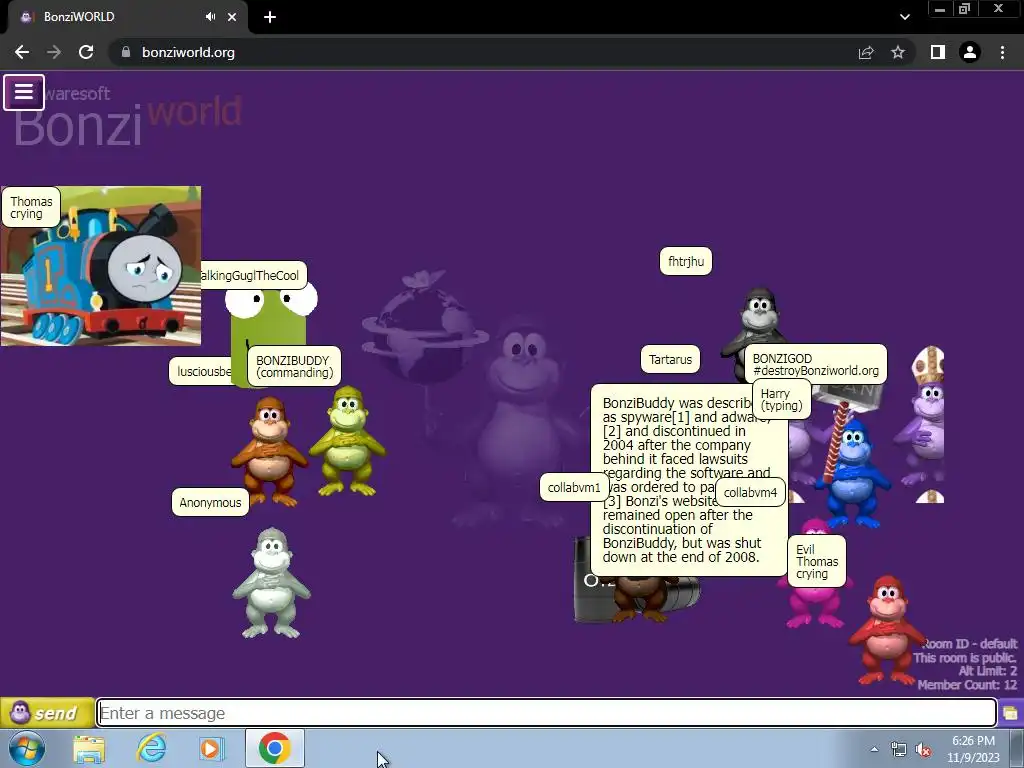This screenshot has width=1024, height=768.
Task: Launch Internet Explorer from taskbar
Action: click(x=151, y=748)
